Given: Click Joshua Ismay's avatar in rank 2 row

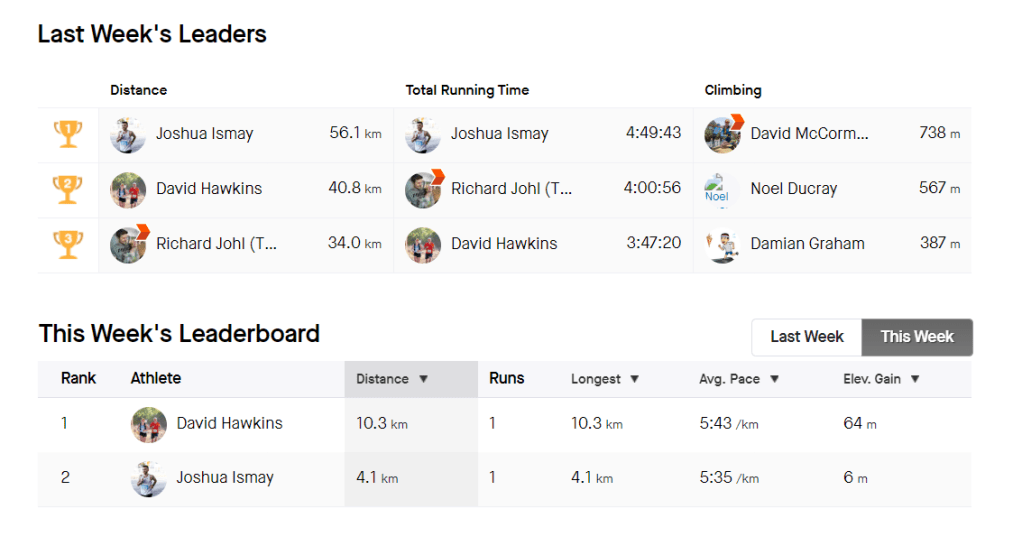Looking at the screenshot, I should 149,478.
